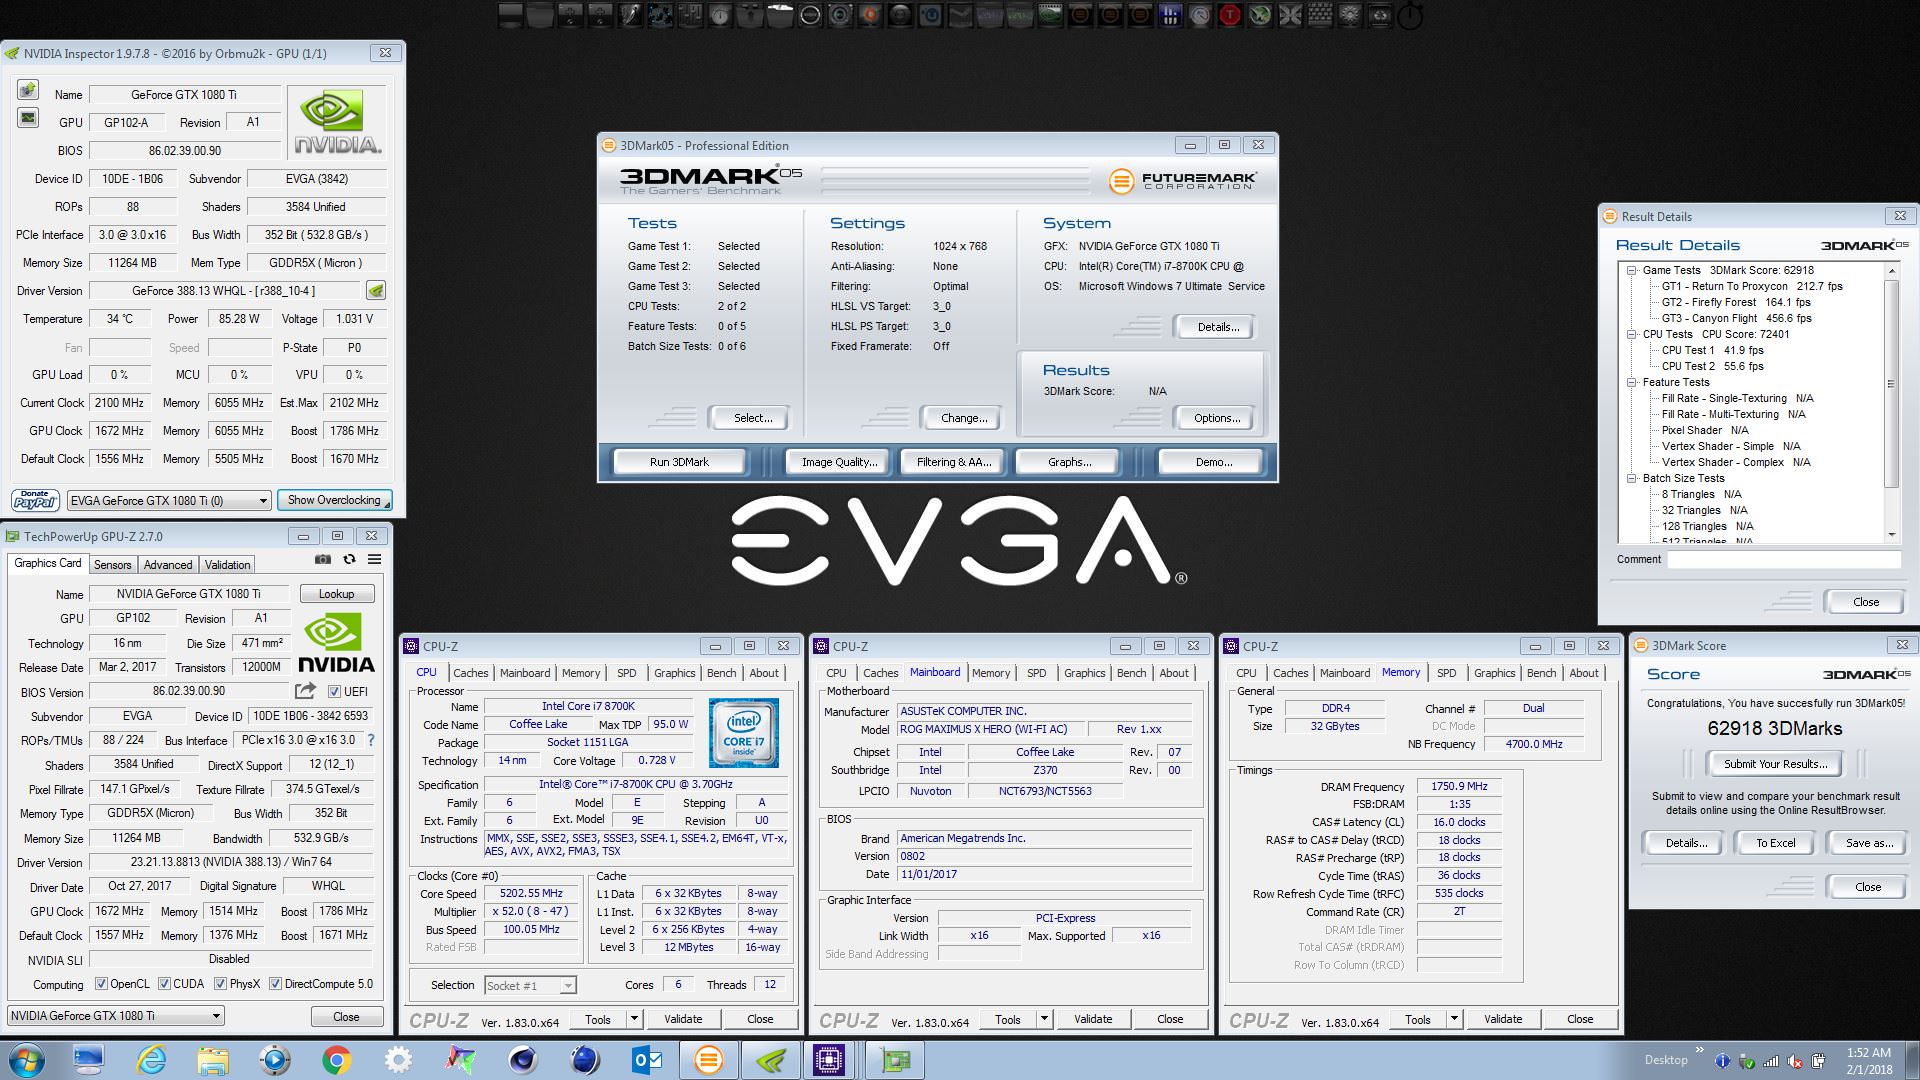Click the camera screenshot icon in GPU-Z
Viewport: 1920px width, 1080px height.
click(323, 560)
